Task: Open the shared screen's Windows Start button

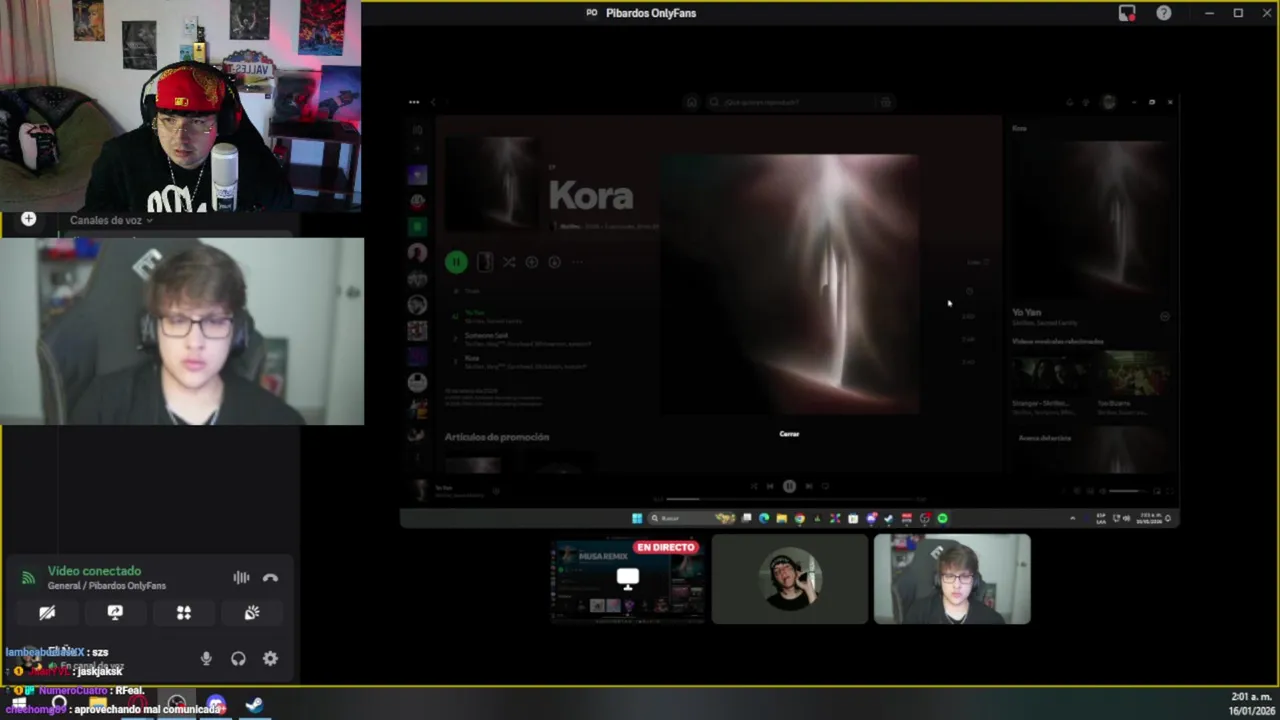Action: coord(637,518)
